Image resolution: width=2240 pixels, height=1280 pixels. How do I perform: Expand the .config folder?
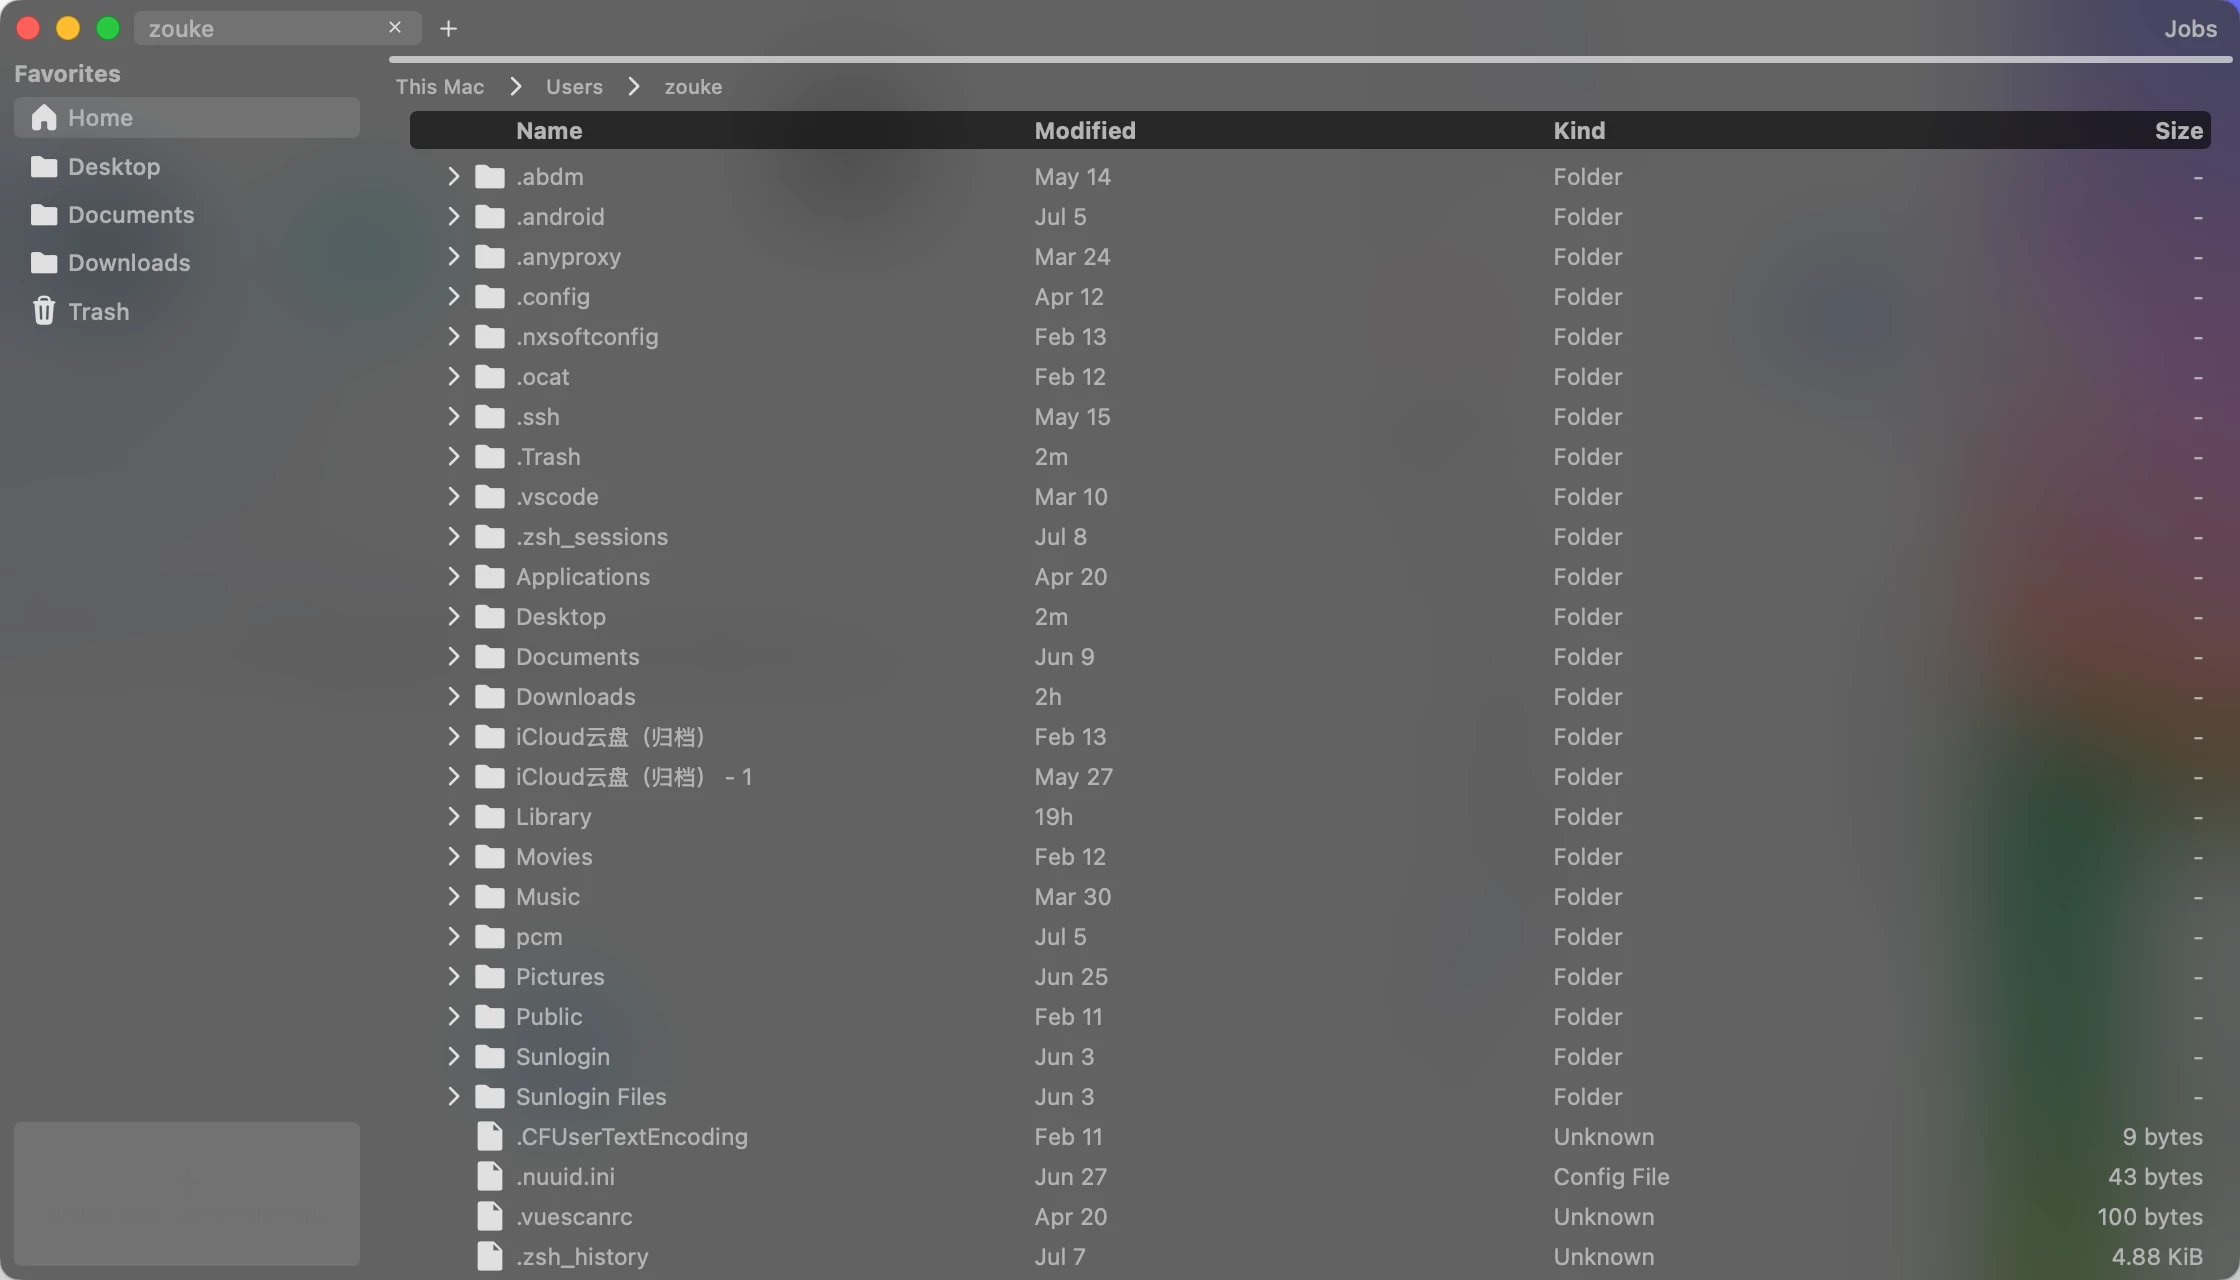pos(453,297)
